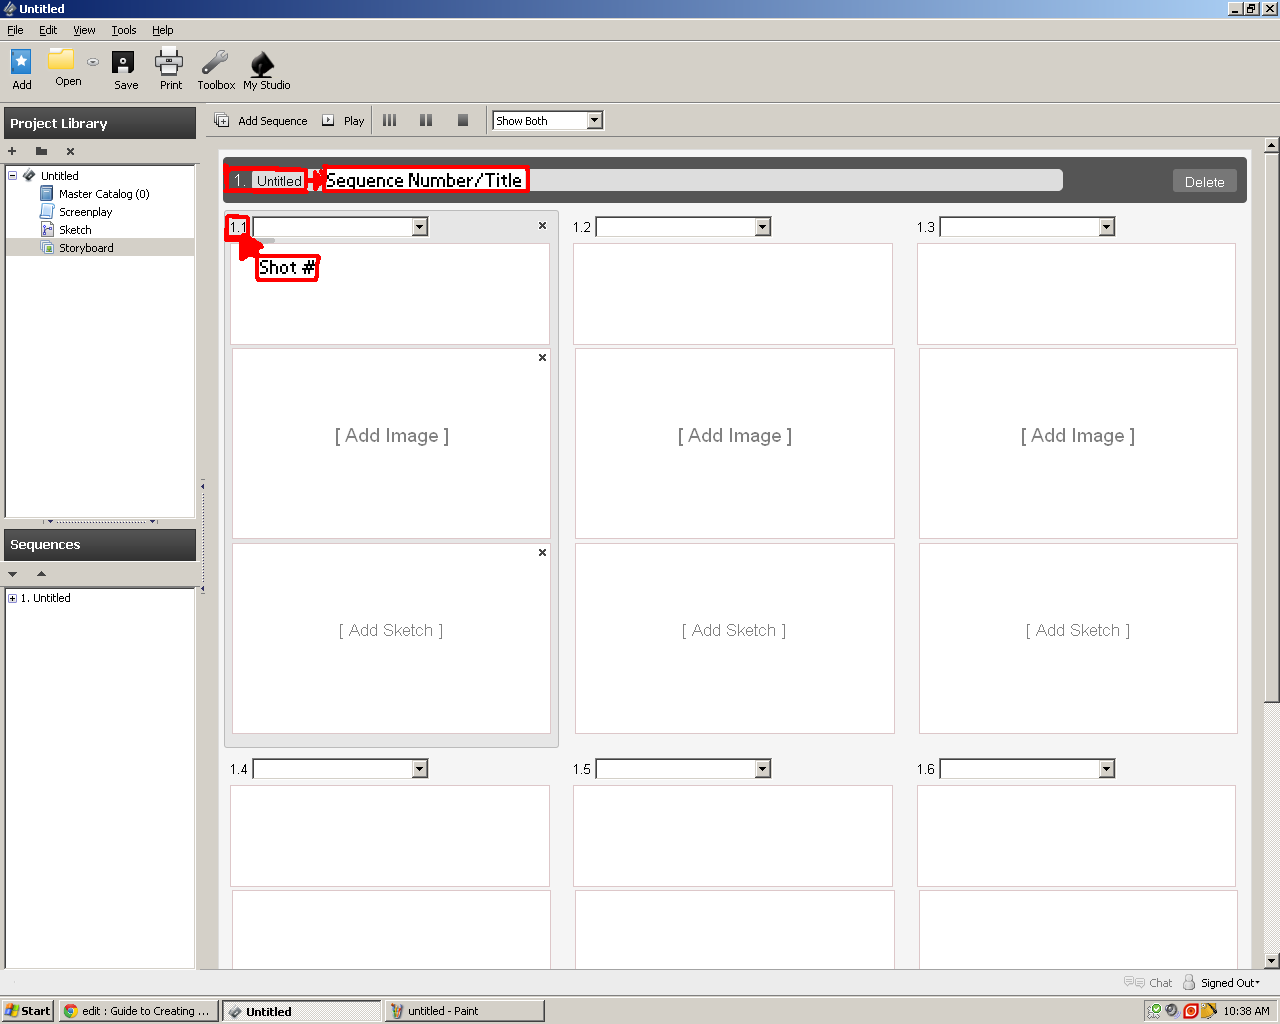Remove image slot in shot 1.1
1280x1024 pixels.
pyautogui.click(x=542, y=357)
